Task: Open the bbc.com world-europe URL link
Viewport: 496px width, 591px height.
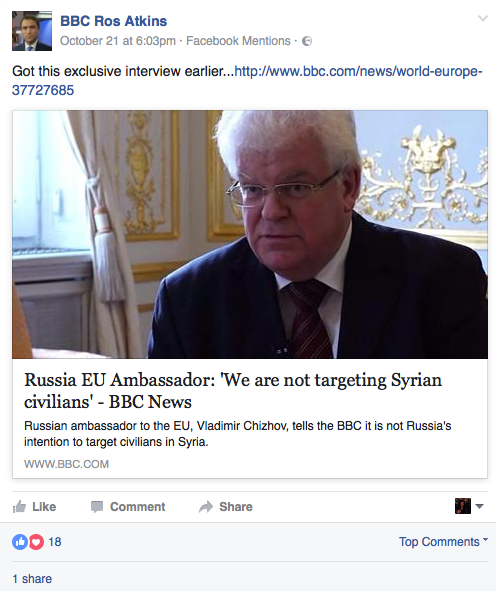Action: [247, 81]
